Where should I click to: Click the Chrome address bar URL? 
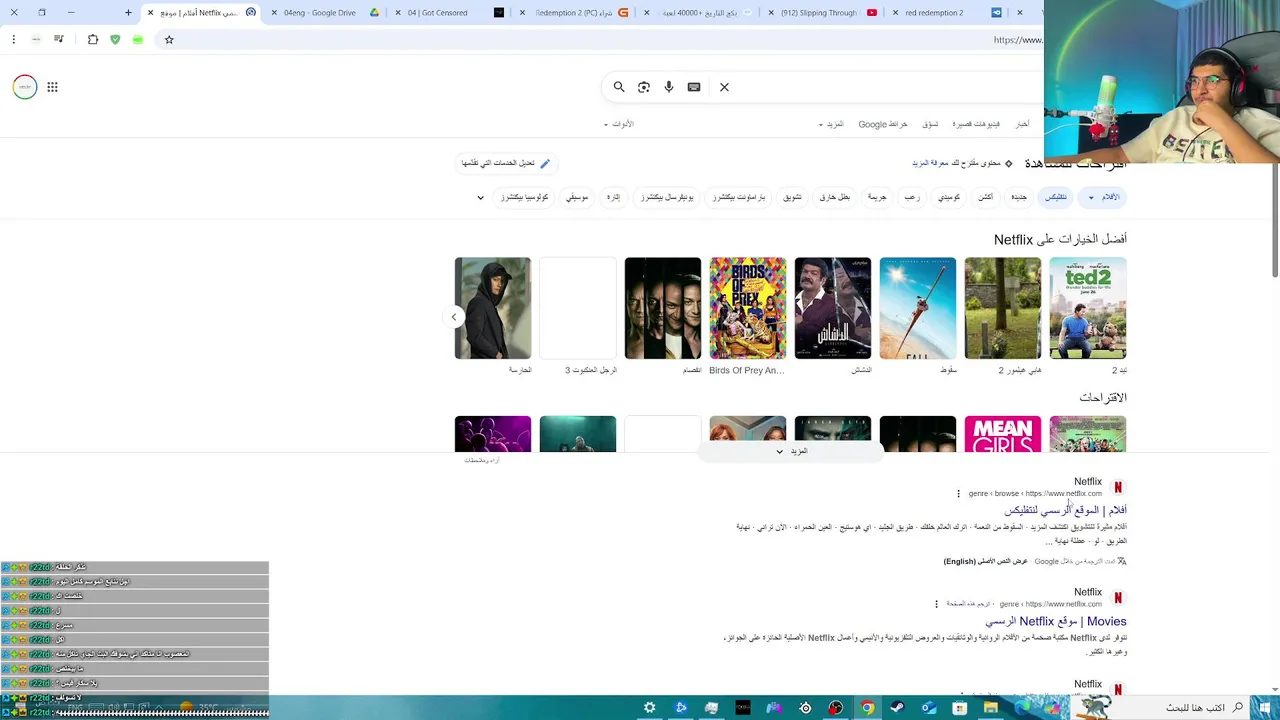1017,40
